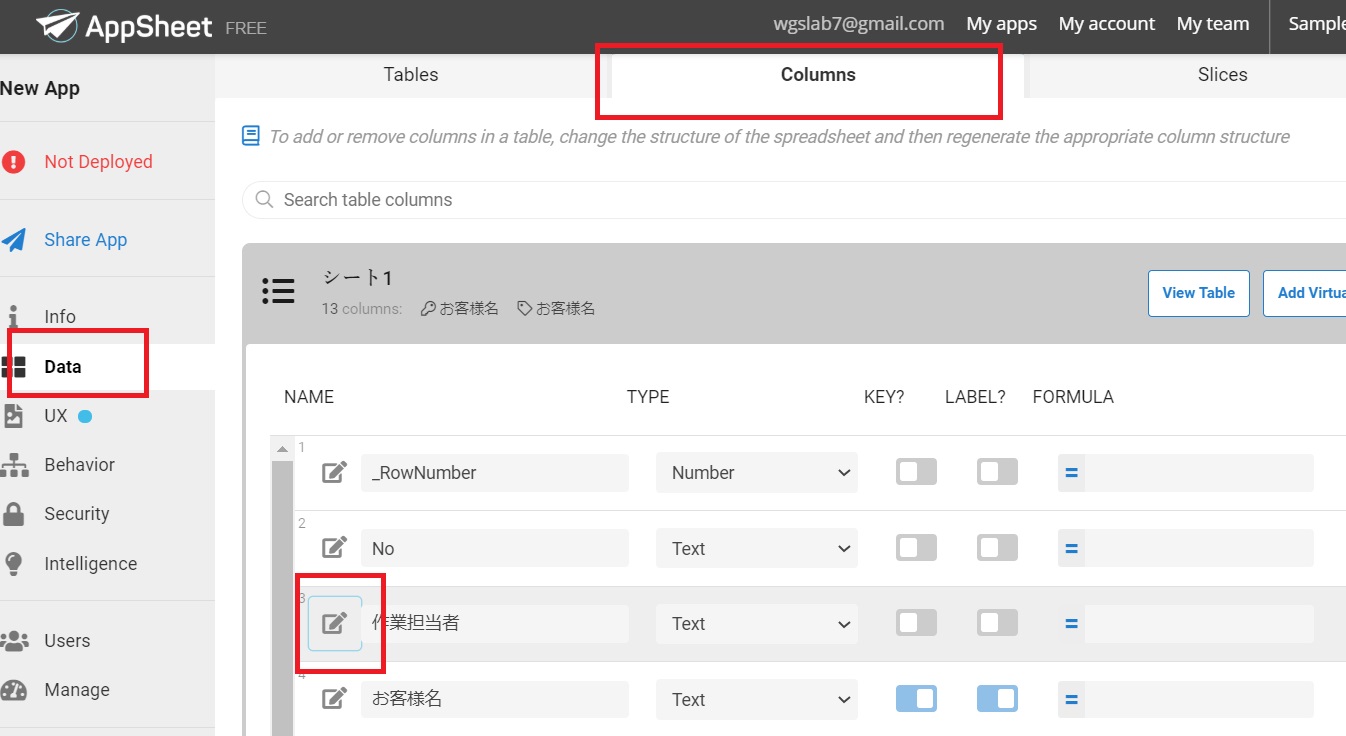This screenshot has width=1346, height=736.
Task: Edit the No column with pencil icon
Action: (335, 548)
